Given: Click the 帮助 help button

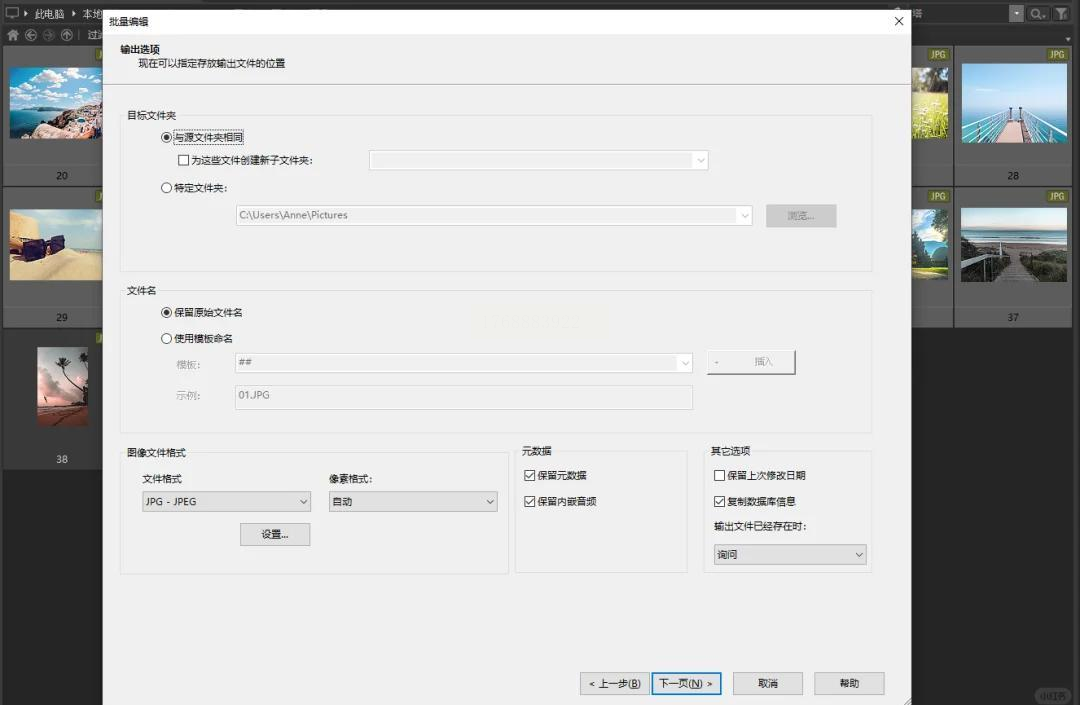Looking at the screenshot, I should [x=849, y=684].
